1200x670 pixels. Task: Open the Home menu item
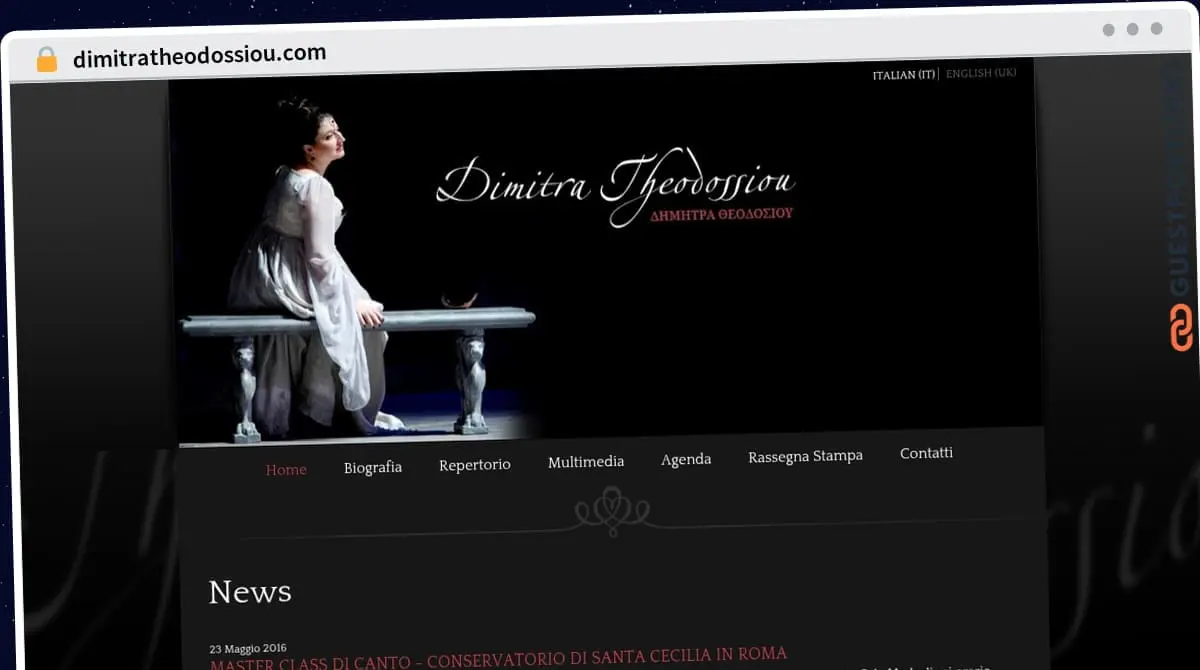pos(286,469)
